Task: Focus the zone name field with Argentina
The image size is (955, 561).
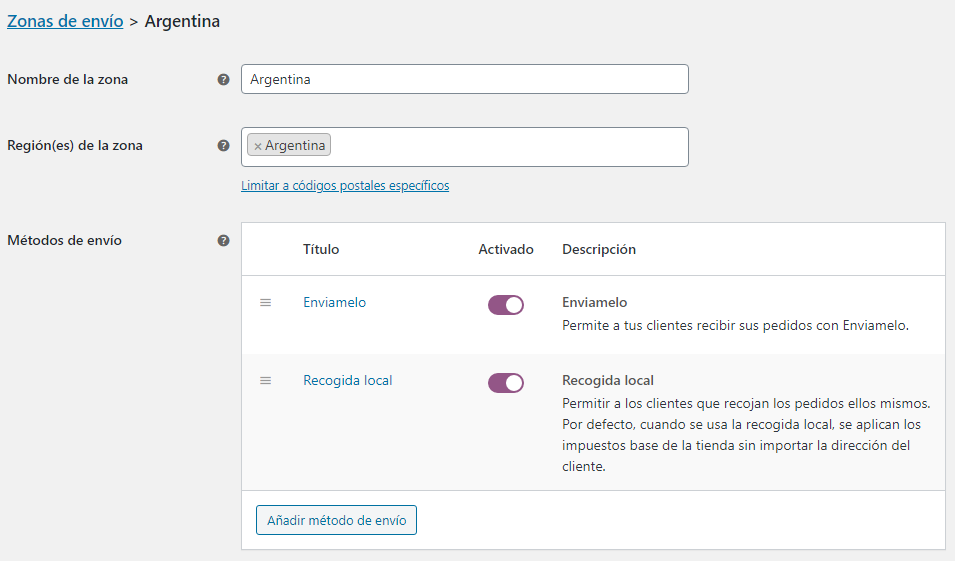Action: tap(465, 79)
